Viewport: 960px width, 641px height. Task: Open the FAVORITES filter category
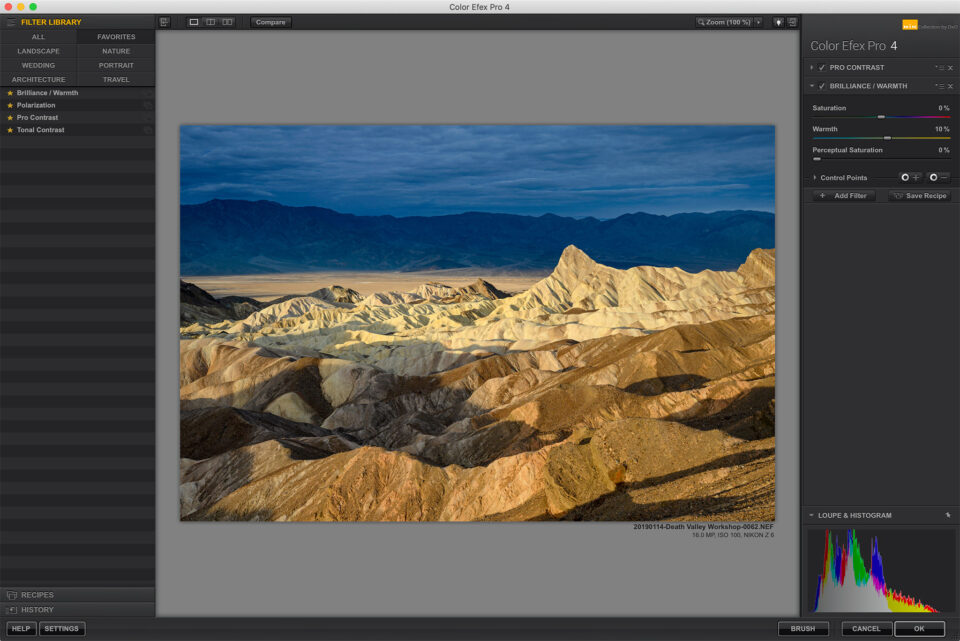click(x=115, y=36)
